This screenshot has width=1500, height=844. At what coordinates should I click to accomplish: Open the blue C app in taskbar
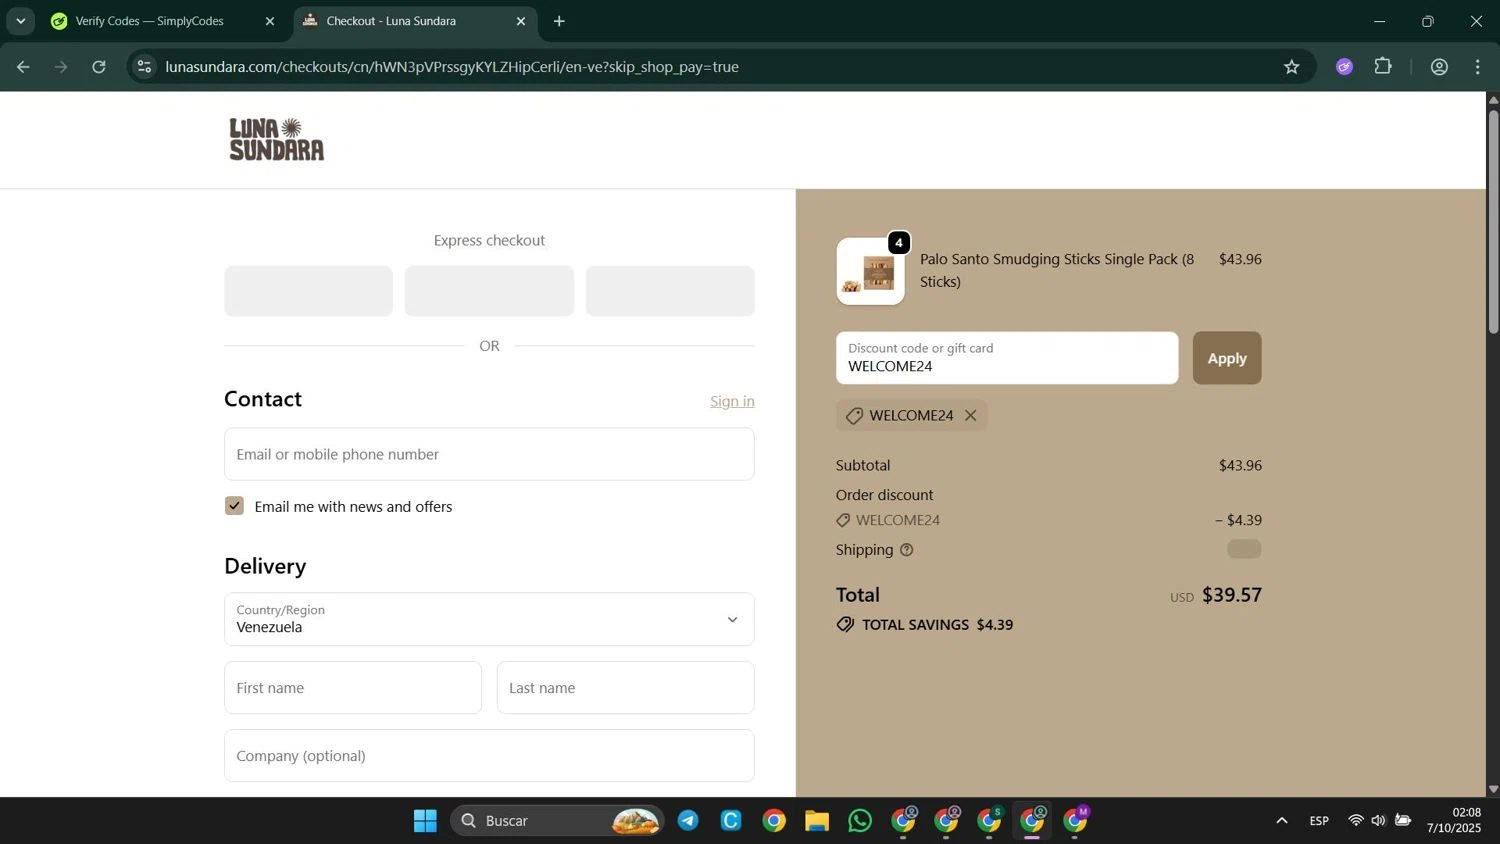click(731, 821)
